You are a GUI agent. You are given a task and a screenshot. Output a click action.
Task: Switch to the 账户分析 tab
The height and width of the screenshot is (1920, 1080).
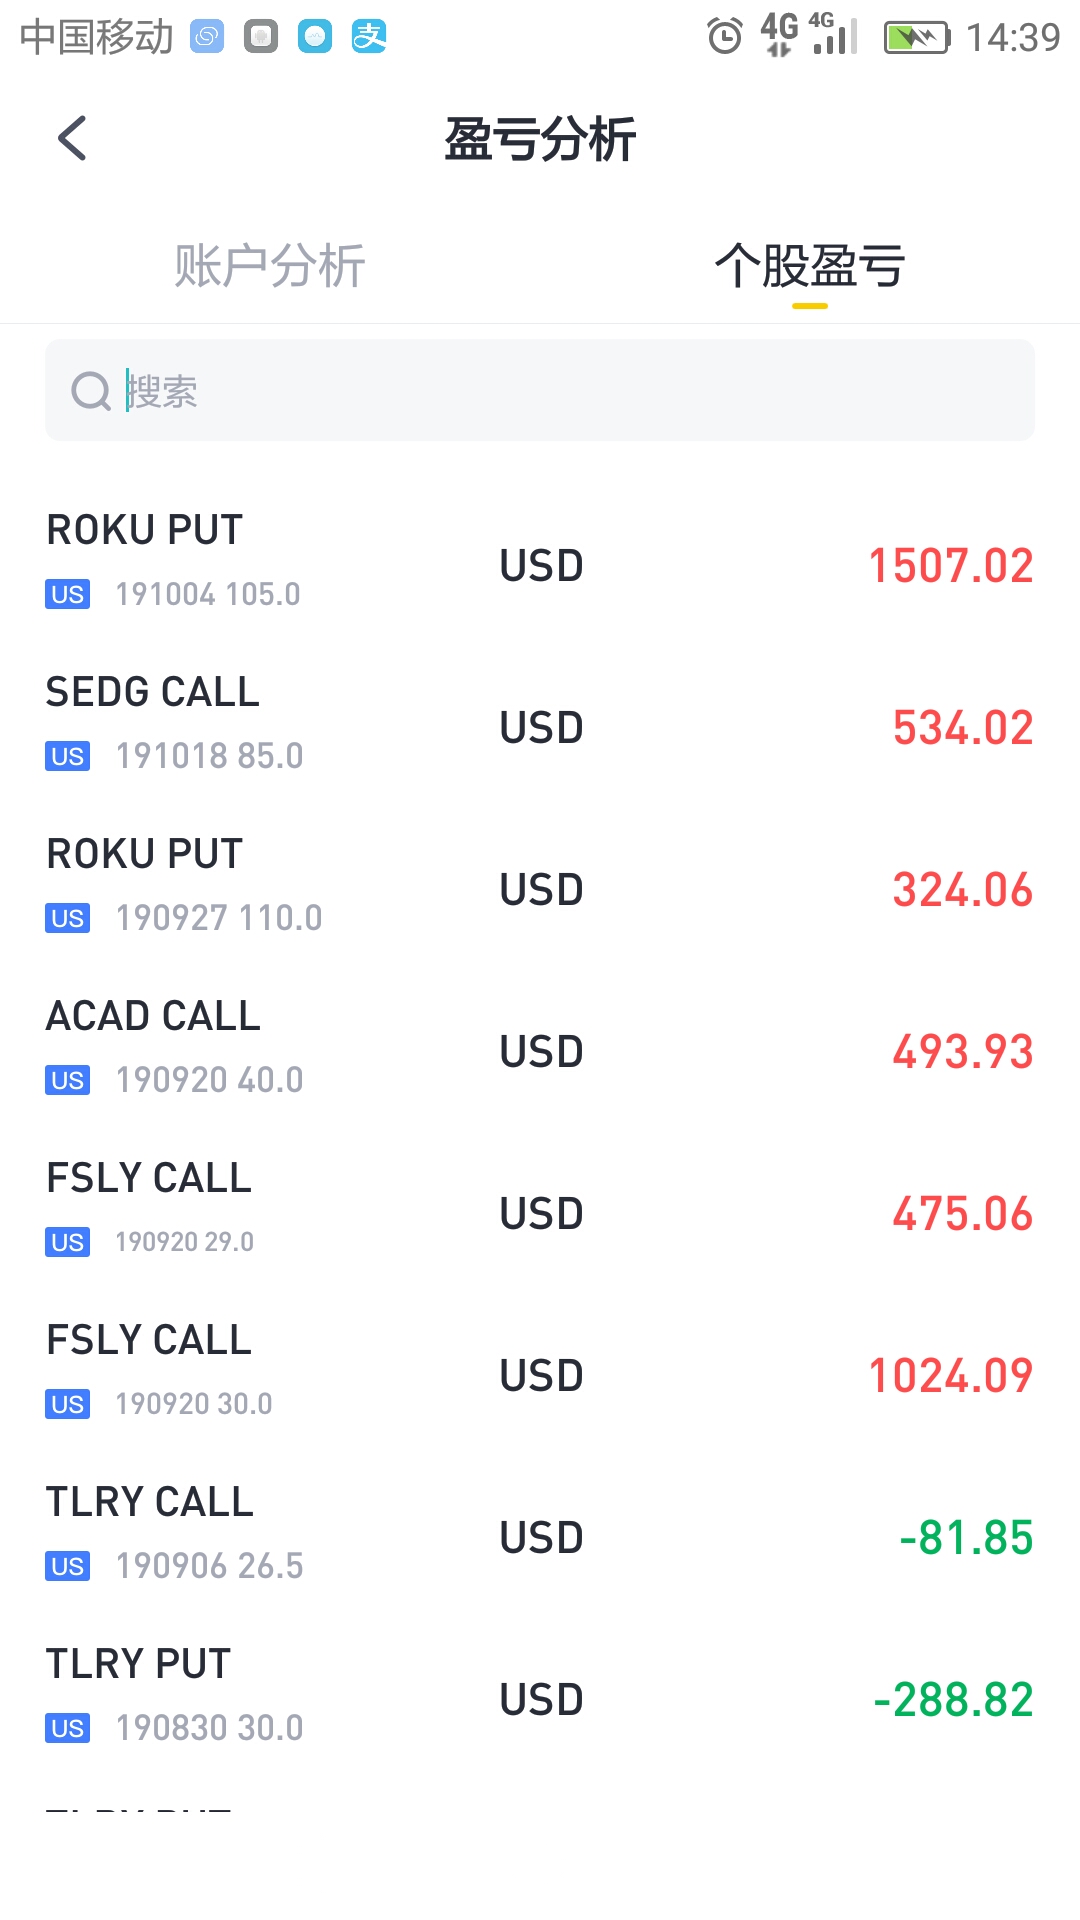click(270, 266)
